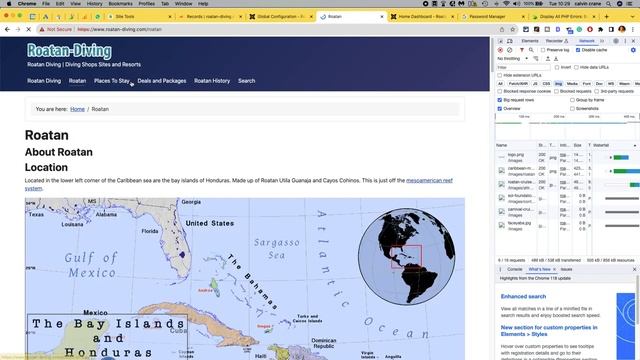Uncheck the Overview checkbox
This screenshot has width=640, height=360.
(x=500, y=109)
